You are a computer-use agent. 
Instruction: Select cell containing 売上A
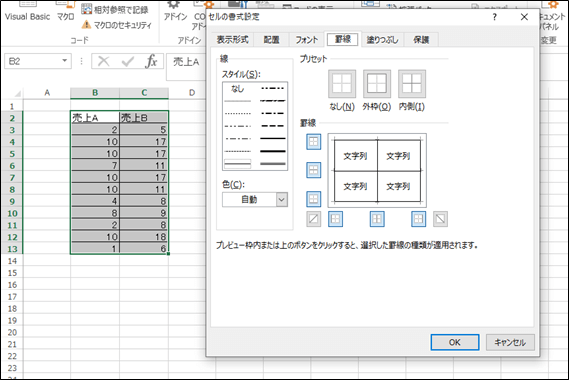pyautogui.click(x=95, y=118)
